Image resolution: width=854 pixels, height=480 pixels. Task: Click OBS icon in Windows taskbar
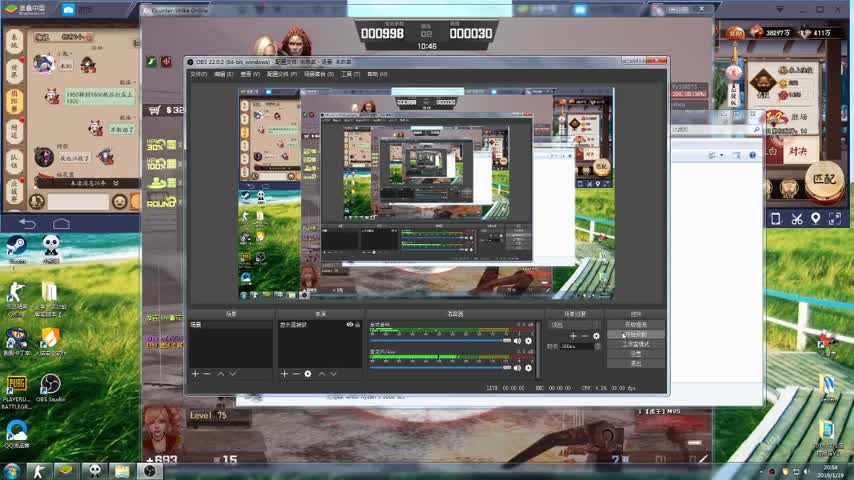coord(150,471)
